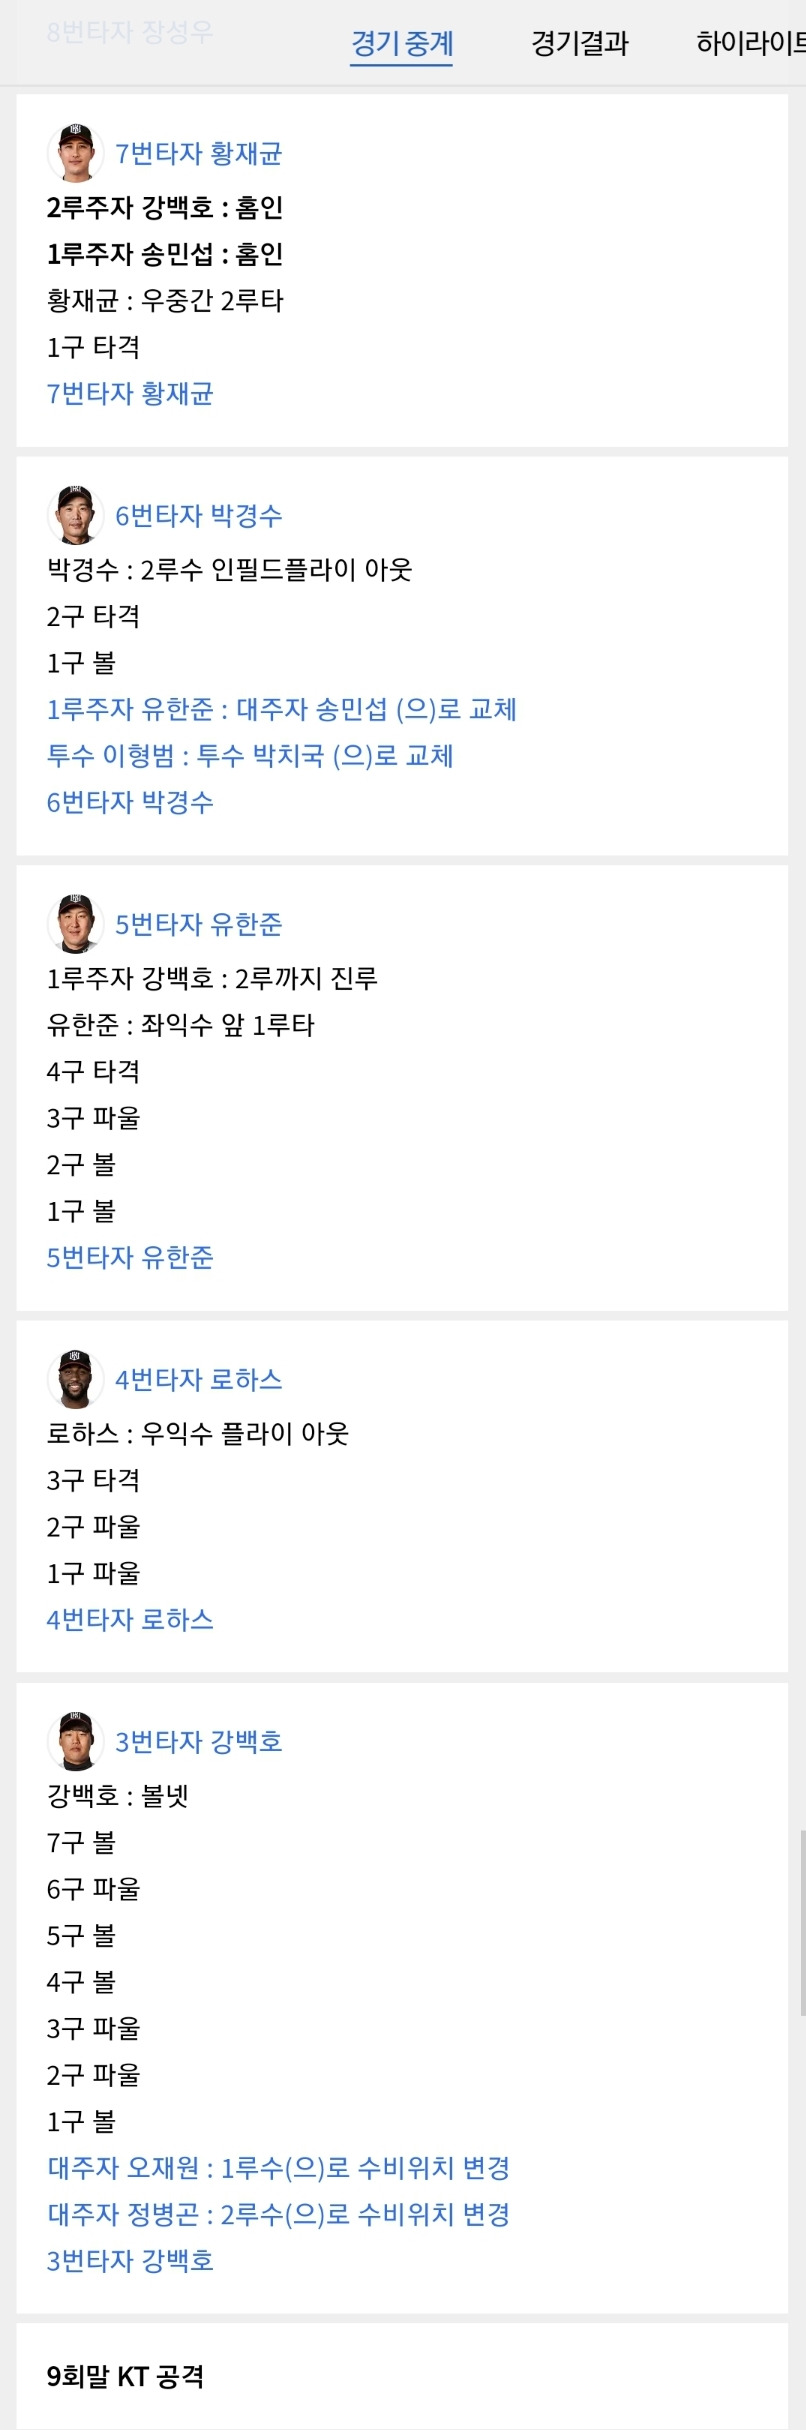Viewport: 806px width, 2430px height.
Task: Select header link 5번타자 유한준
Action: tap(198, 924)
